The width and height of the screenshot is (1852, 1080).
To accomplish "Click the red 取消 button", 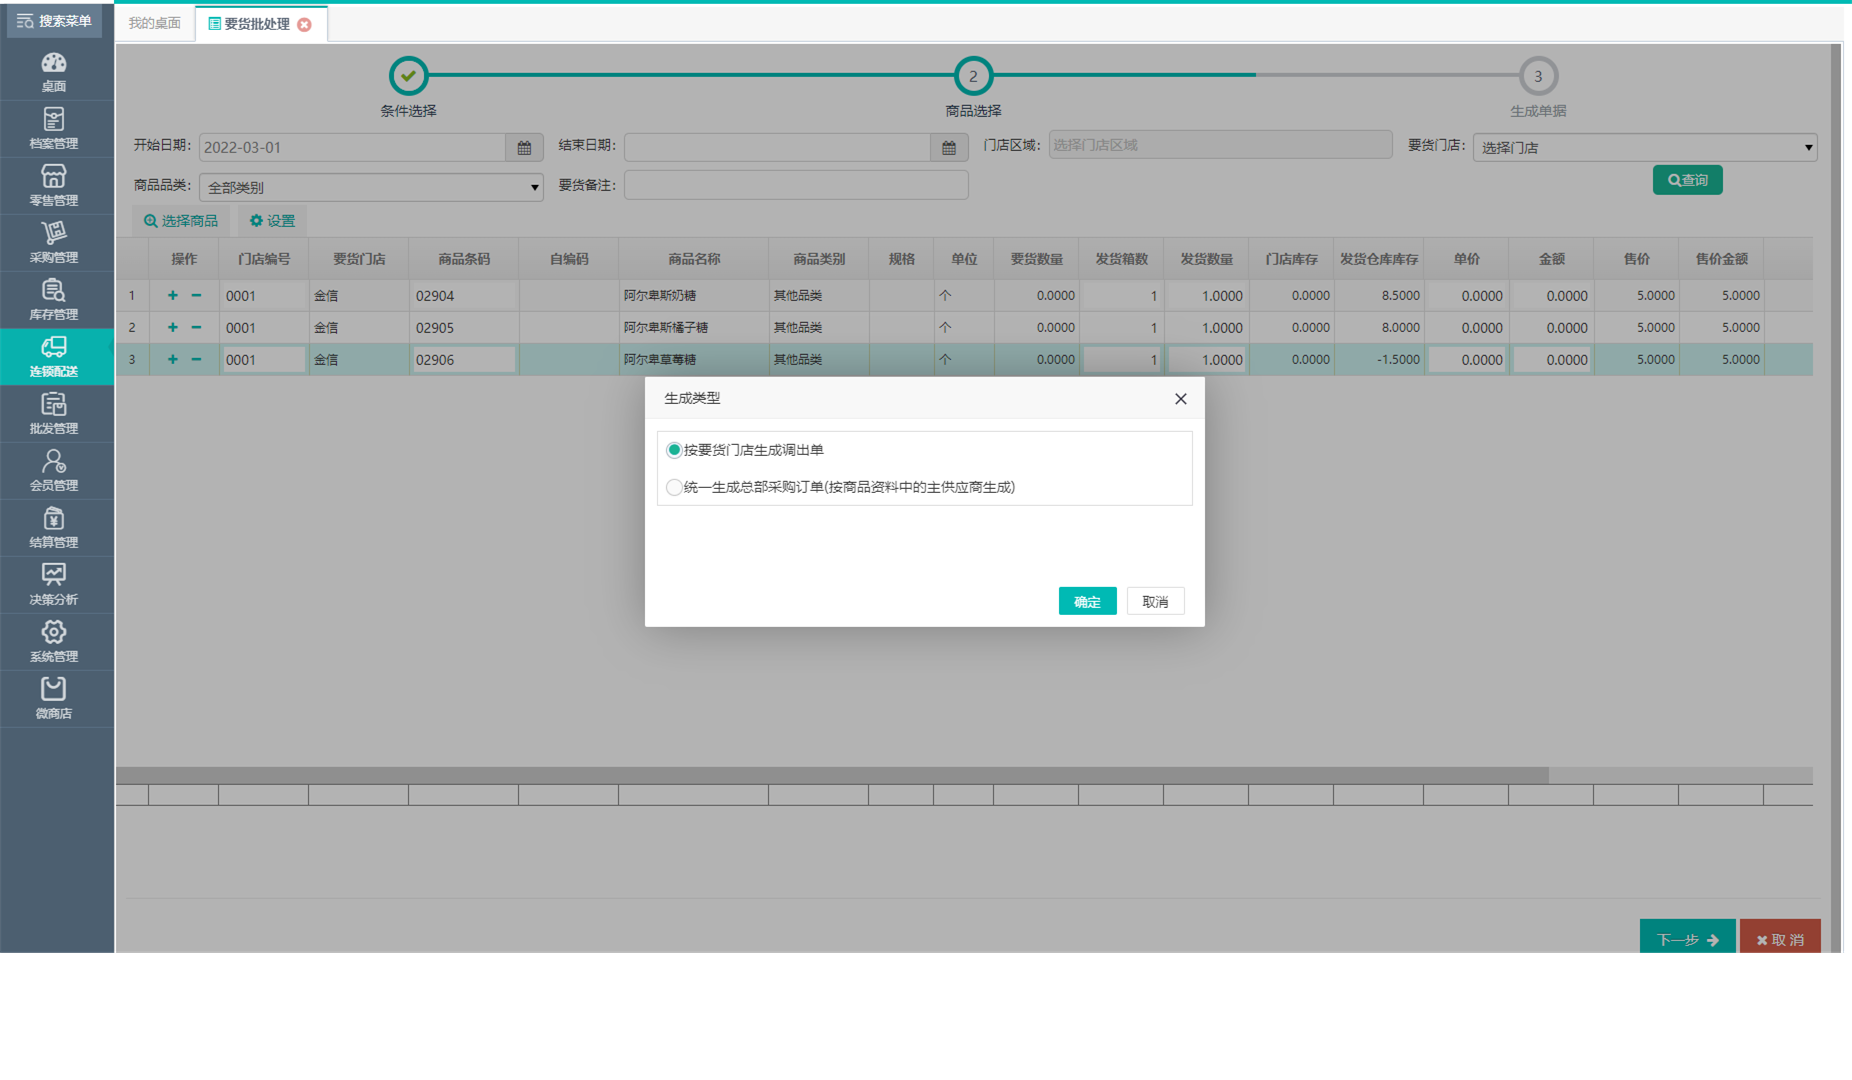I will [x=1780, y=937].
